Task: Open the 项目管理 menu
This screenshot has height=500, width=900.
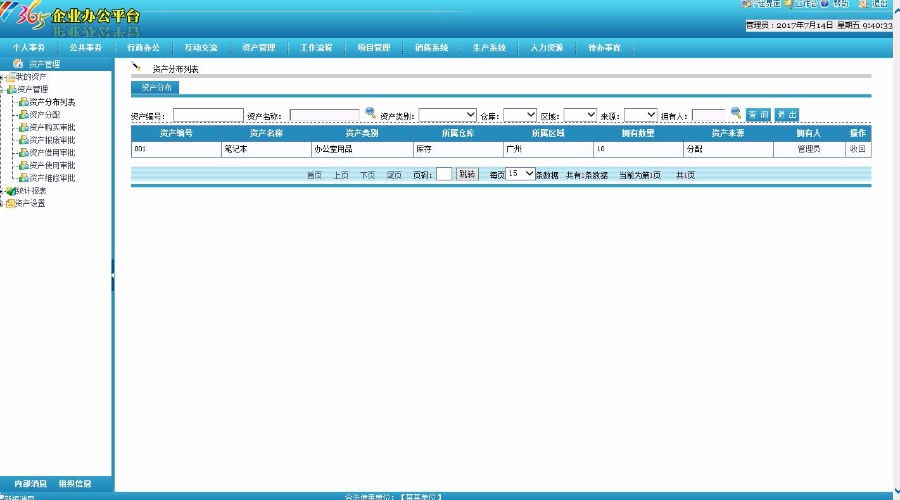Action: [374, 48]
